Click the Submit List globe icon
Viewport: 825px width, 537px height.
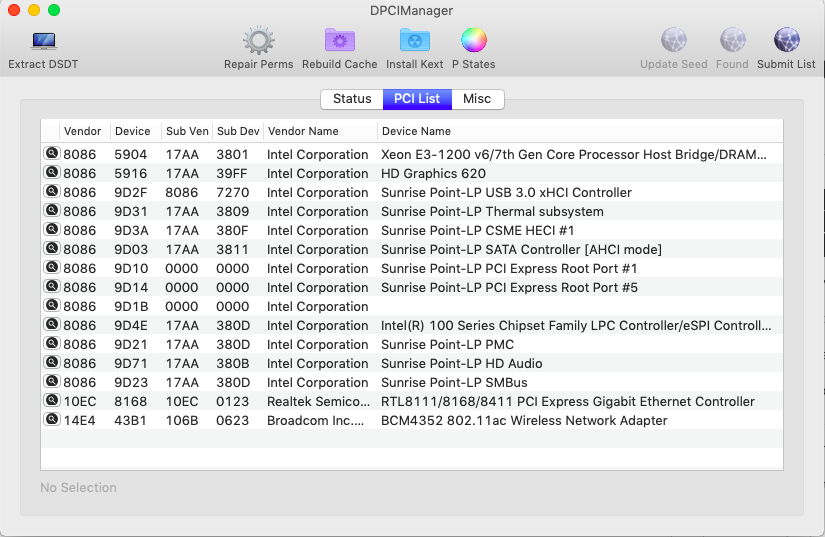[786, 42]
